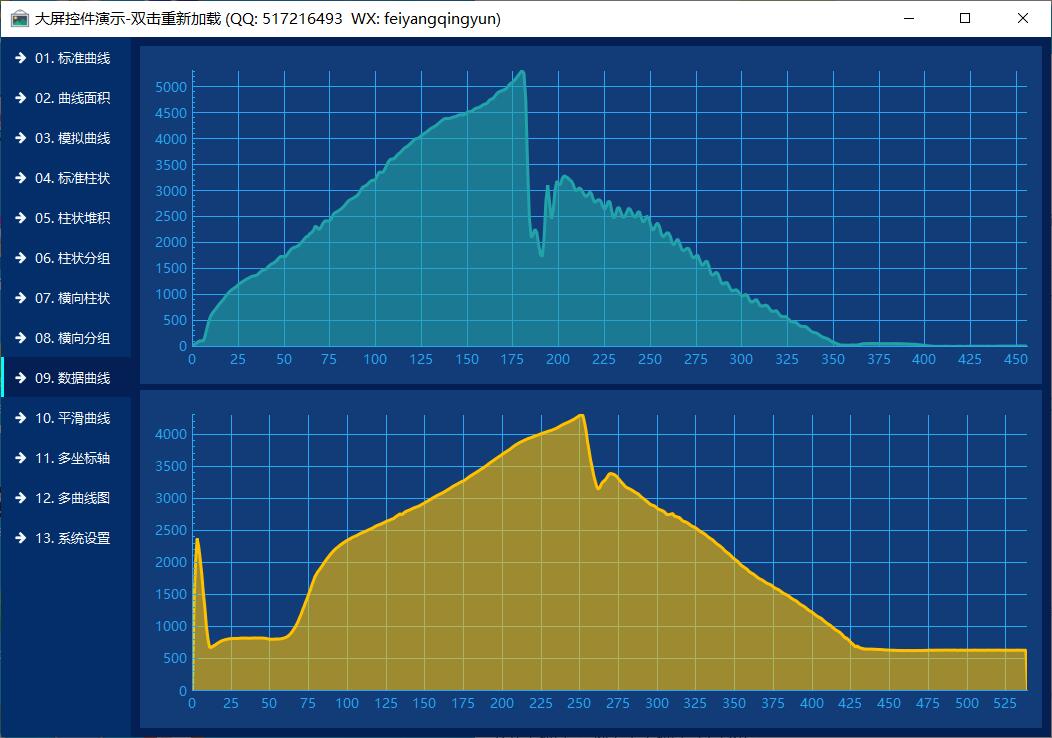This screenshot has width=1052, height=738.
Task: Click the arrow icon beside 01. 标准曲线
Action: click(20, 58)
